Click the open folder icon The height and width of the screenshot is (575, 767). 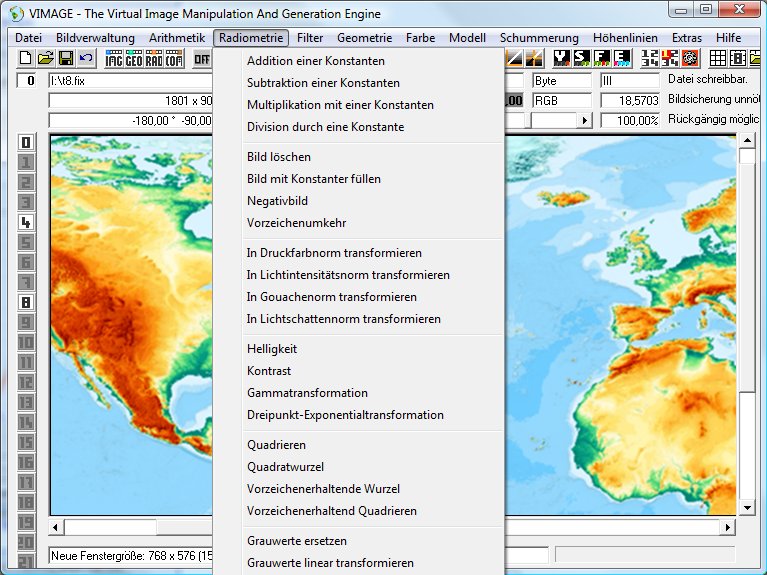[45, 59]
